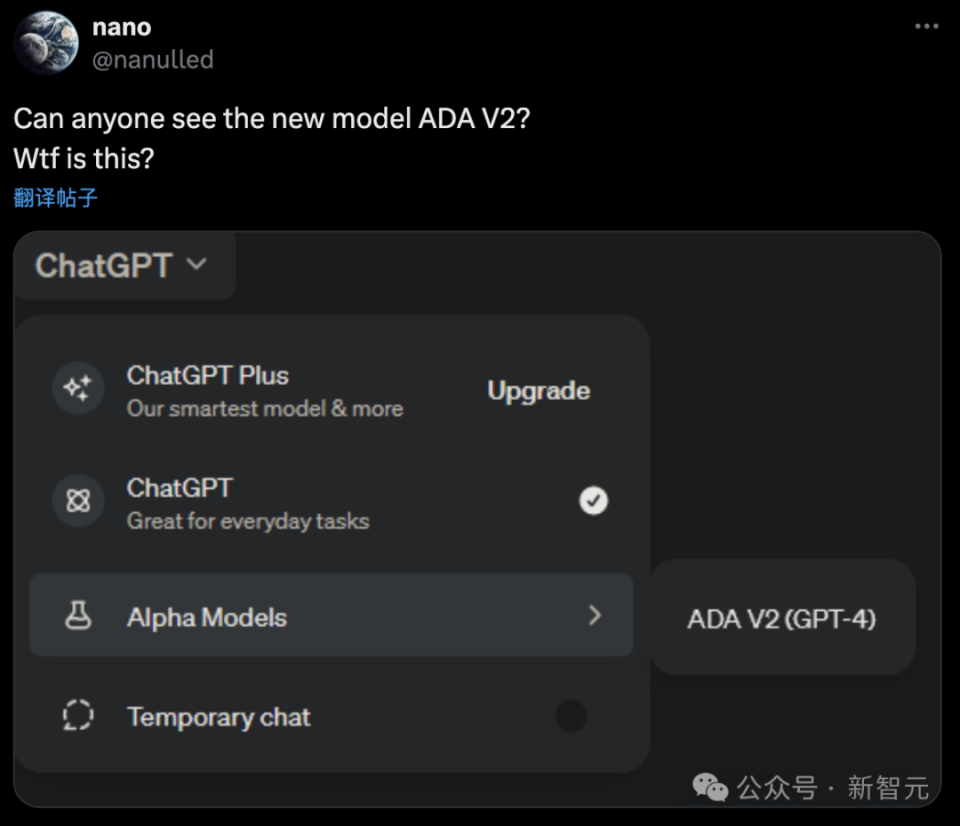This screenshot has width=960, height=826.
Task: Click the WeChat logo in watermark
Action: point(711,788)
